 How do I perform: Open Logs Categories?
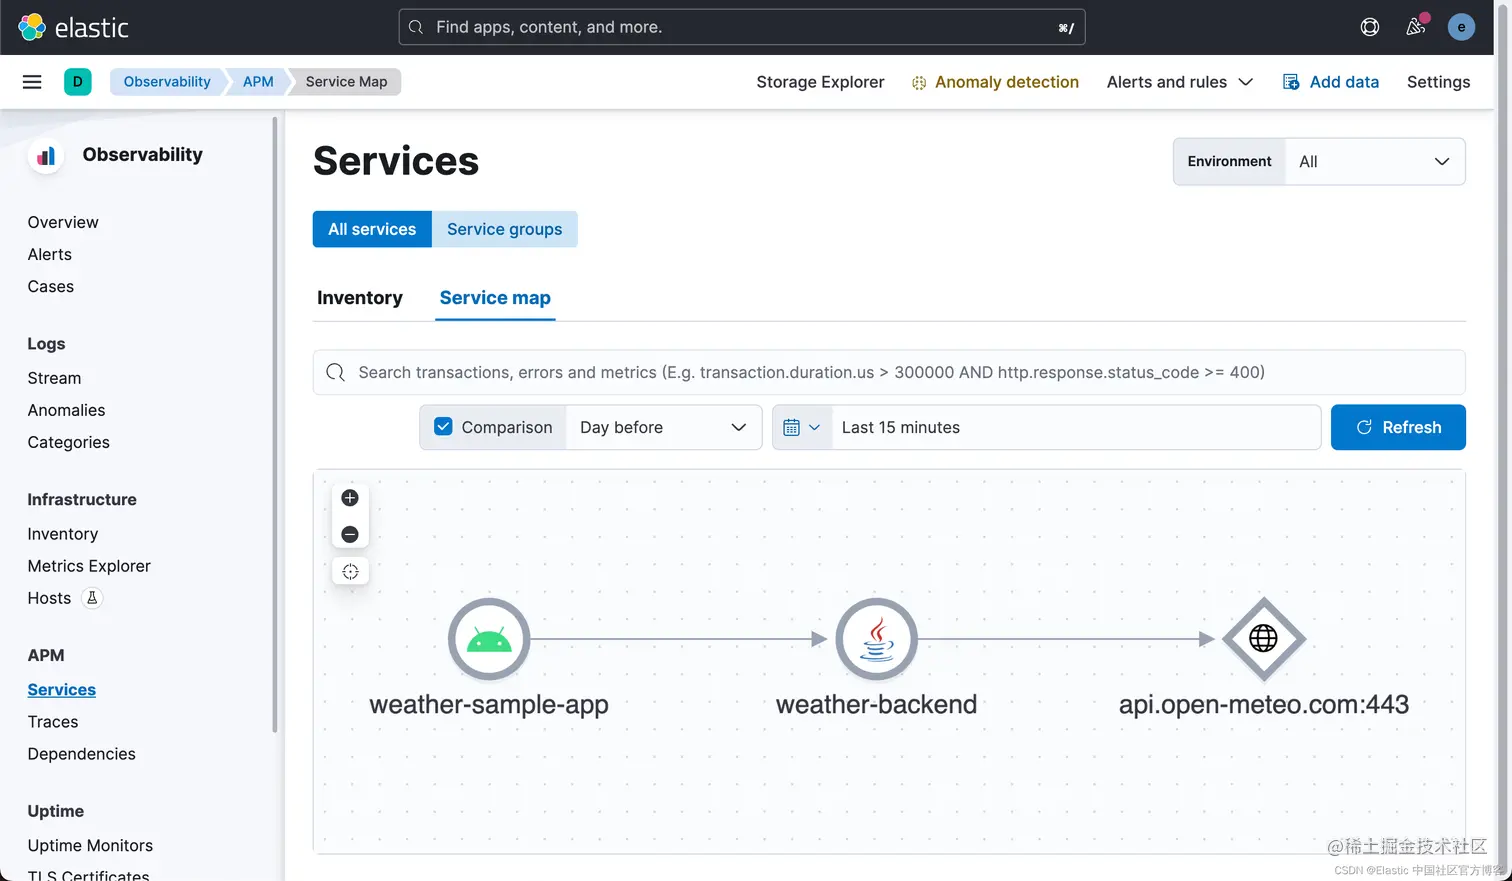pyautogui.click(x=69, y=442)
